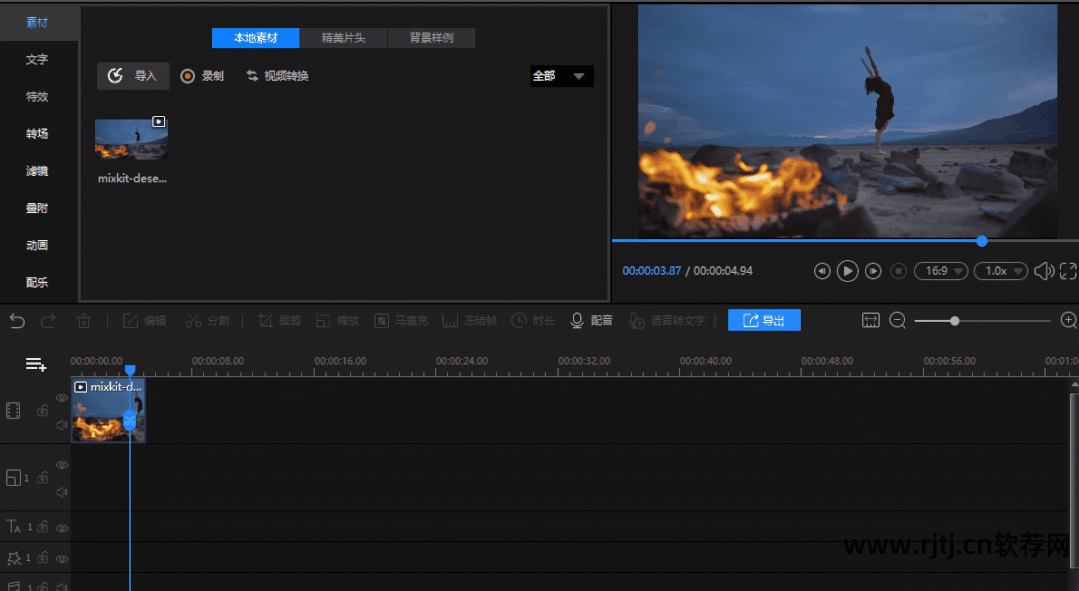The height and width of the screenshot is (591, 1079).
Task: Click the 导出 export button
Action: (764, 321)
